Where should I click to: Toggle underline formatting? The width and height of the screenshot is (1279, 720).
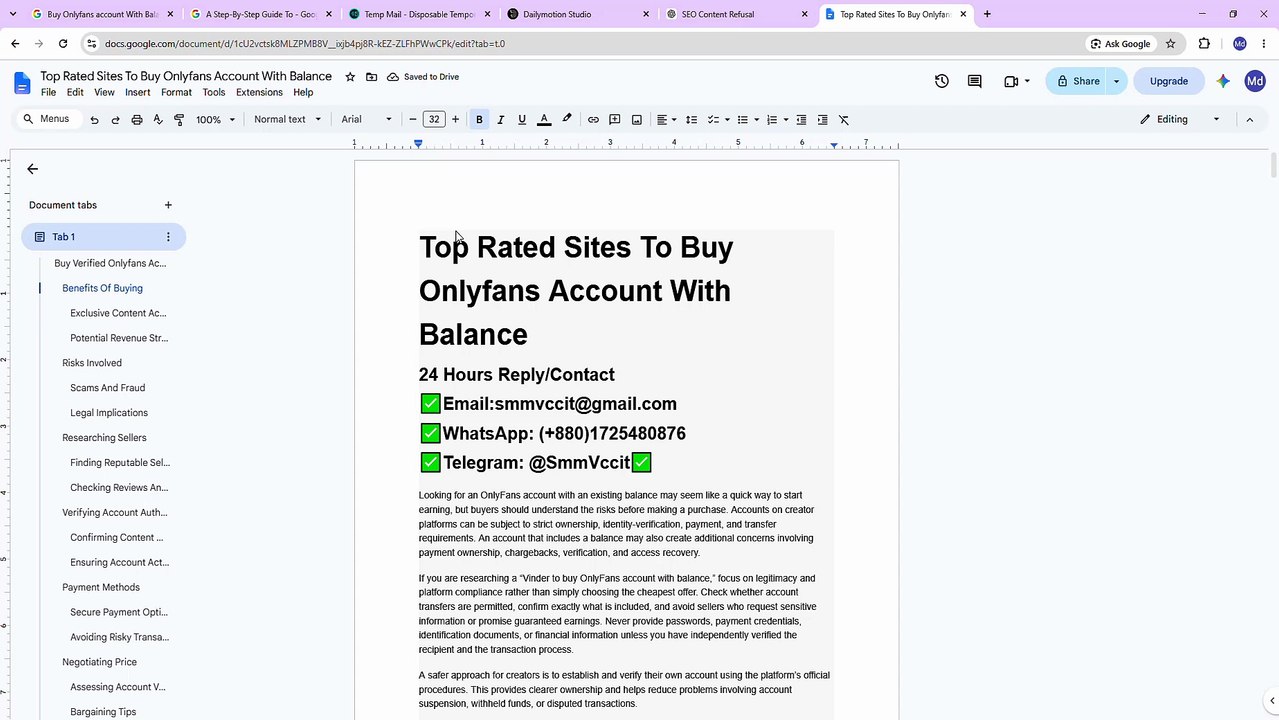[522, 120]
